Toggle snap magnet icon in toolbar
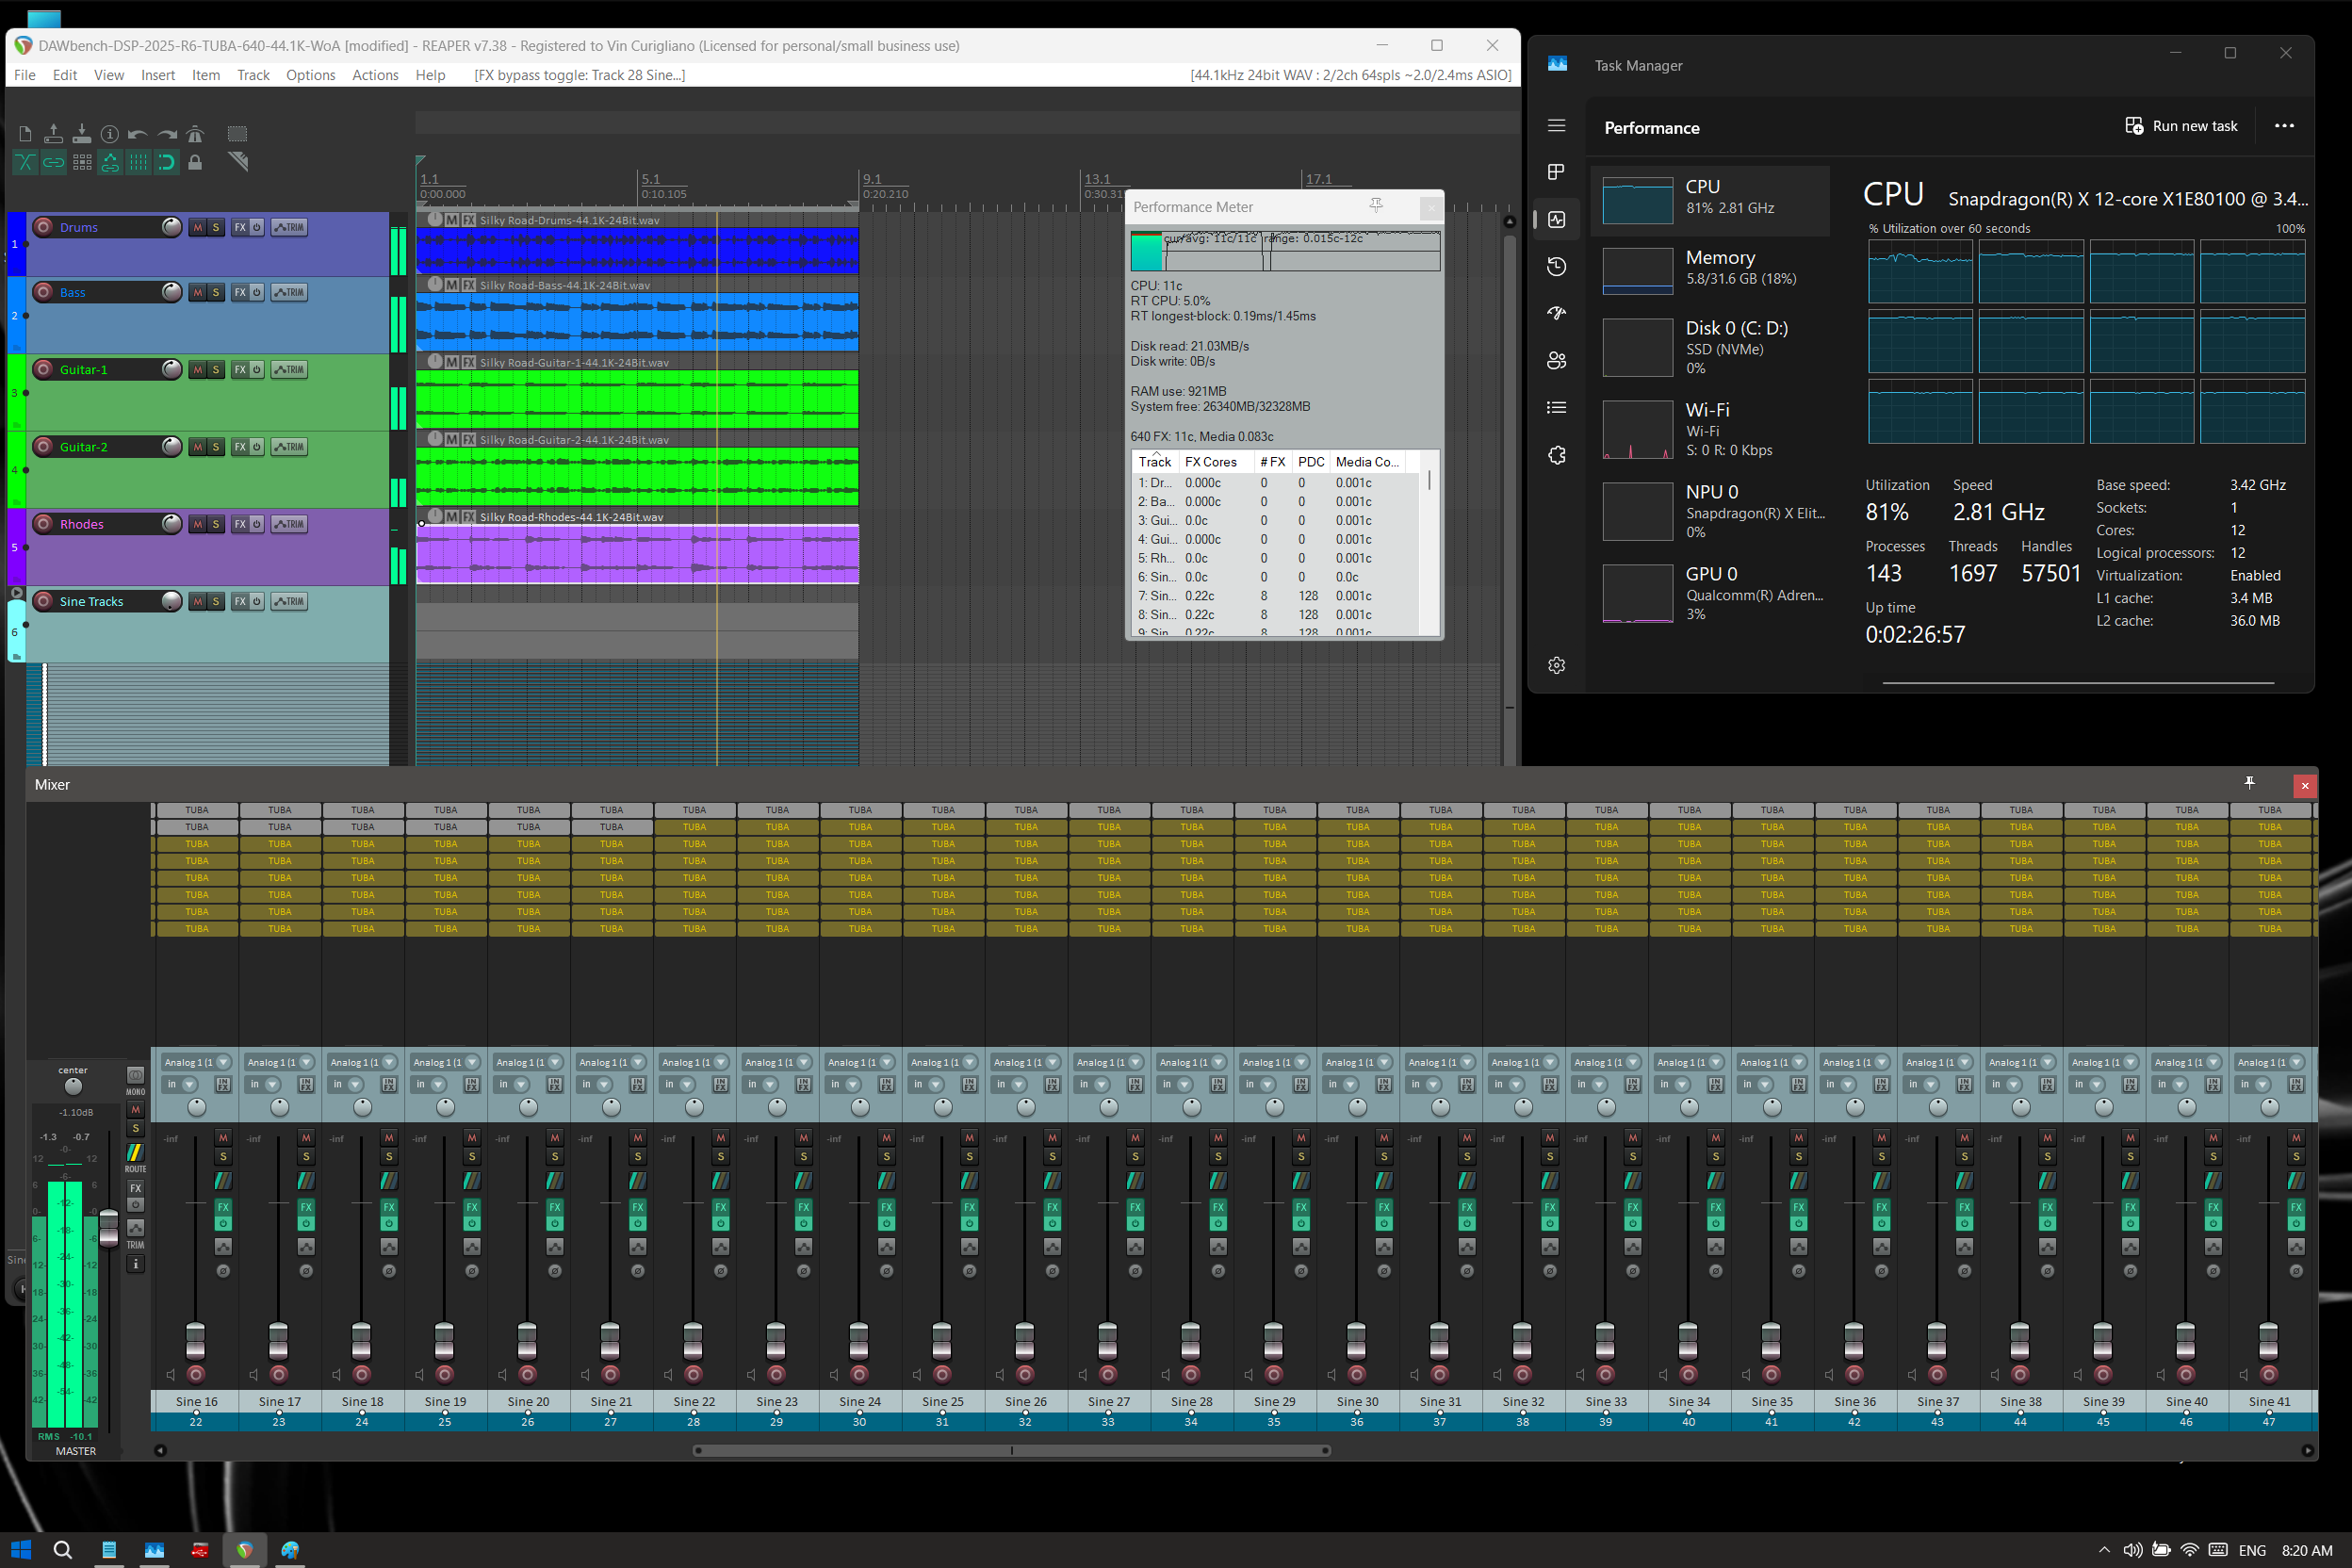This screenshot has height=1568, width=2352. coord(166,162)
